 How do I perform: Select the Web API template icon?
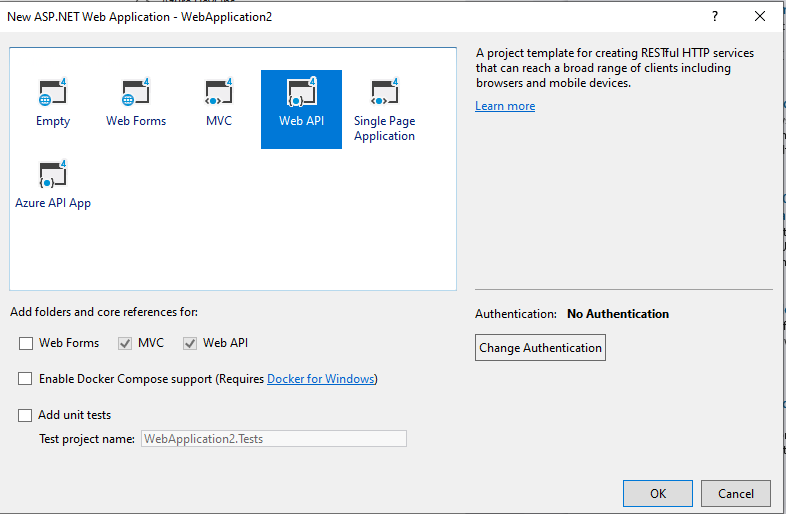click(x=302, y=92)
